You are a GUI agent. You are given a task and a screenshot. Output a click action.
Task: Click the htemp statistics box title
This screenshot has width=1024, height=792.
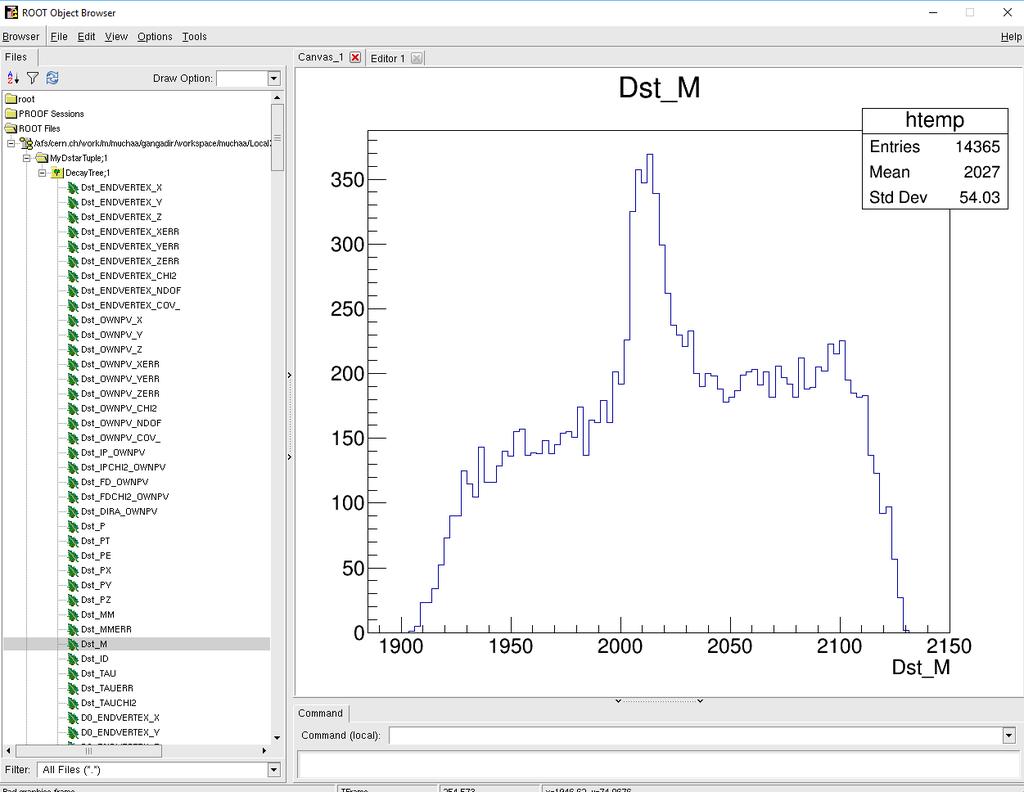point(935,120)
